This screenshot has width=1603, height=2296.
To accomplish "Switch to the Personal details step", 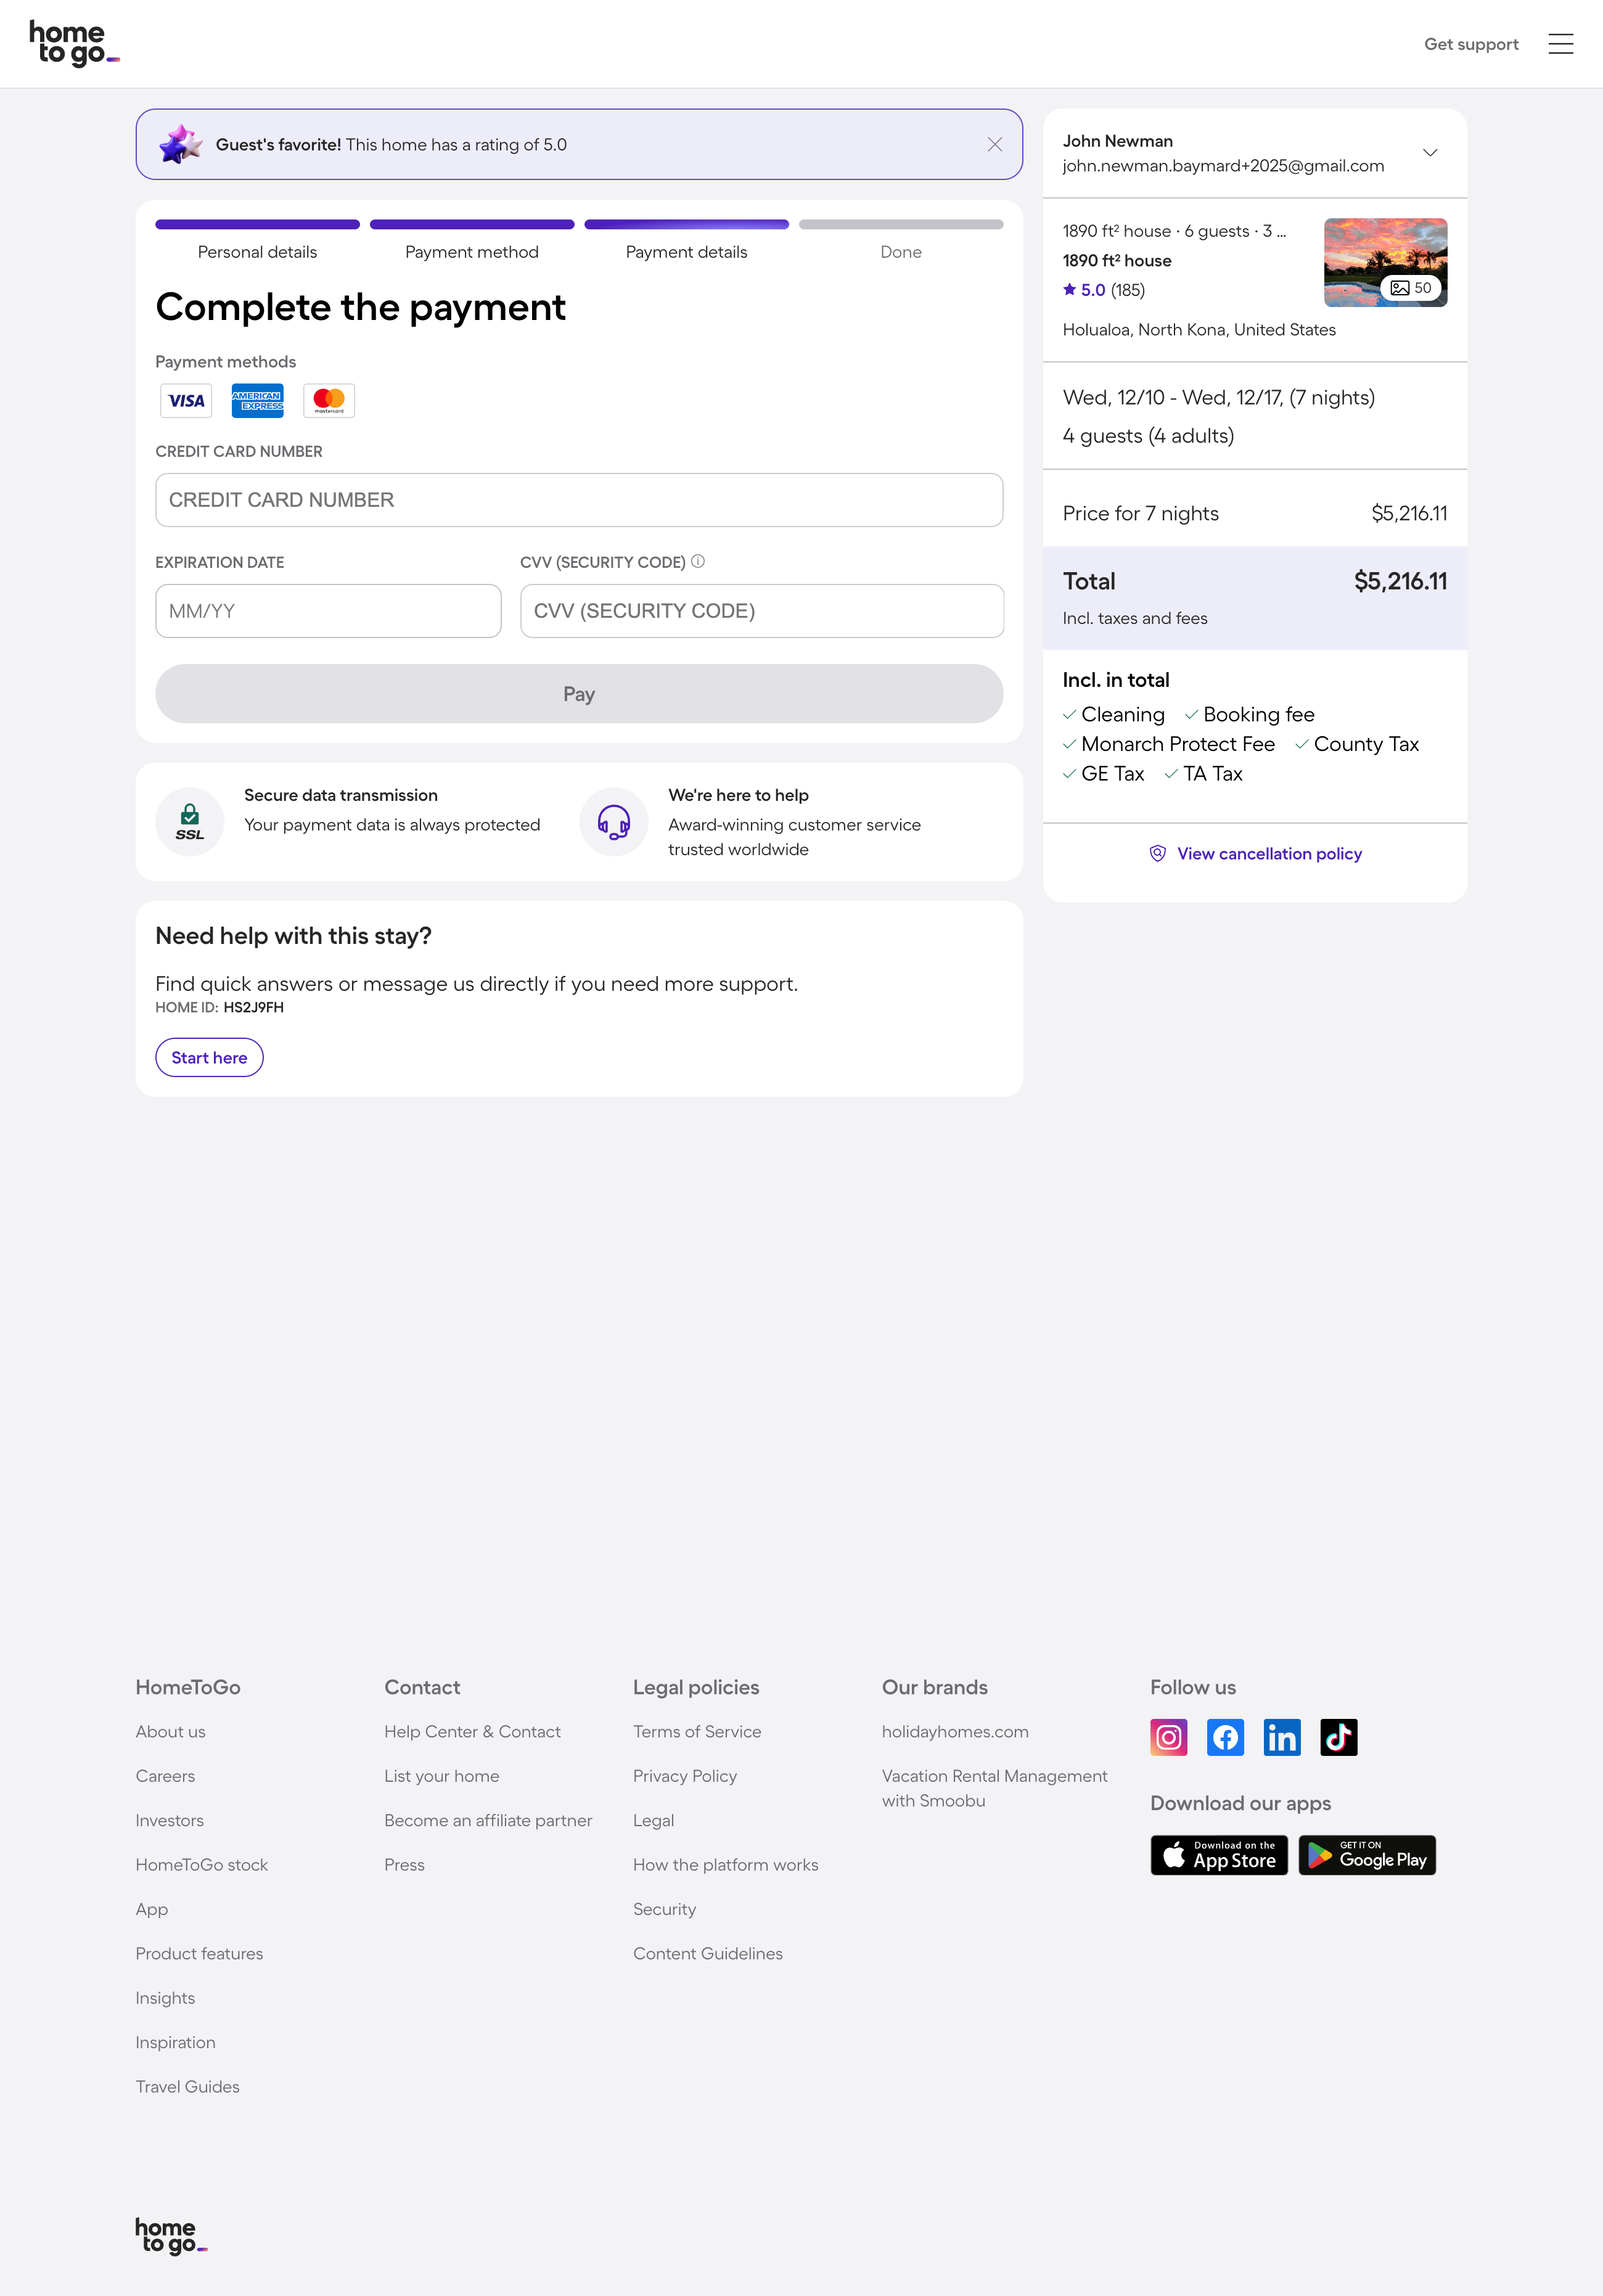I will 257,252.
